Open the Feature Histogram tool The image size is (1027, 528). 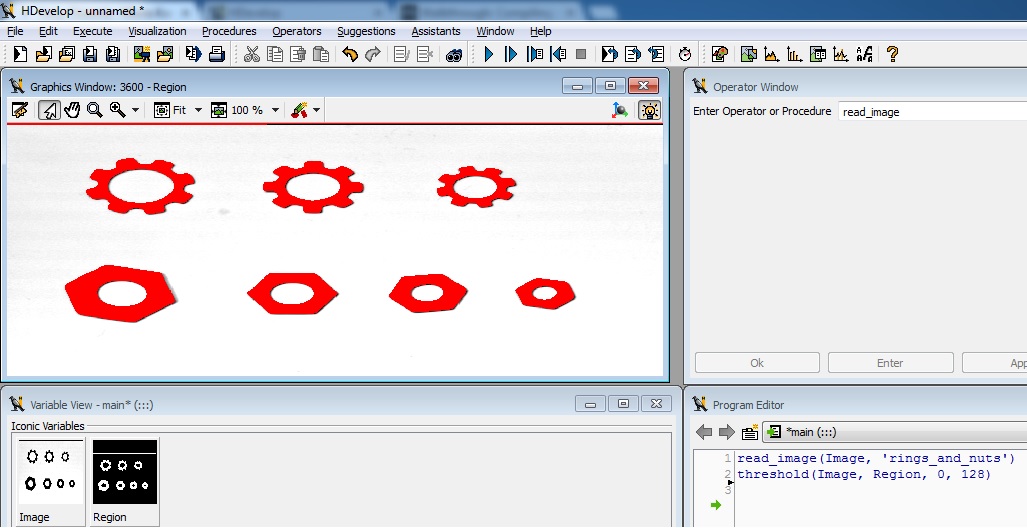(x=794, y=54)
